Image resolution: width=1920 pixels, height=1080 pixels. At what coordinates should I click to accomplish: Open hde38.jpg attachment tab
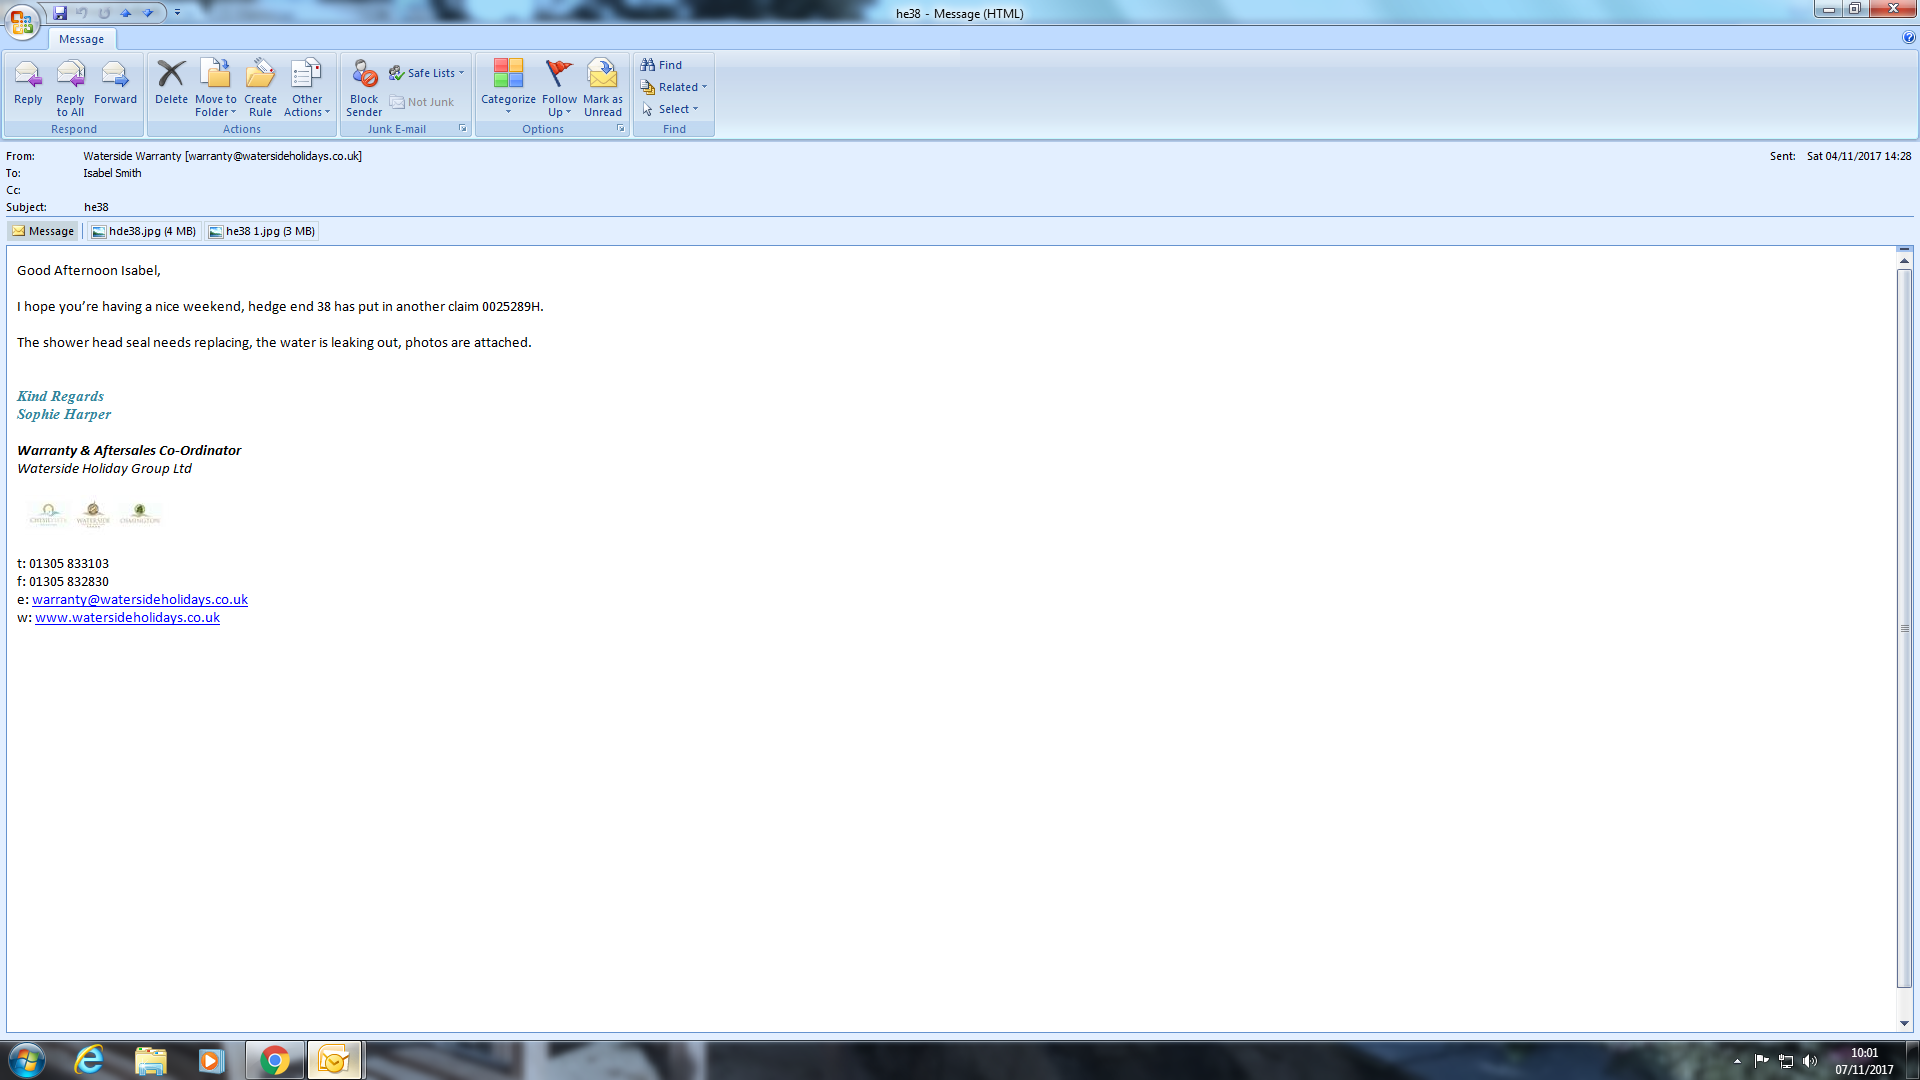click(x=144, y=231)
